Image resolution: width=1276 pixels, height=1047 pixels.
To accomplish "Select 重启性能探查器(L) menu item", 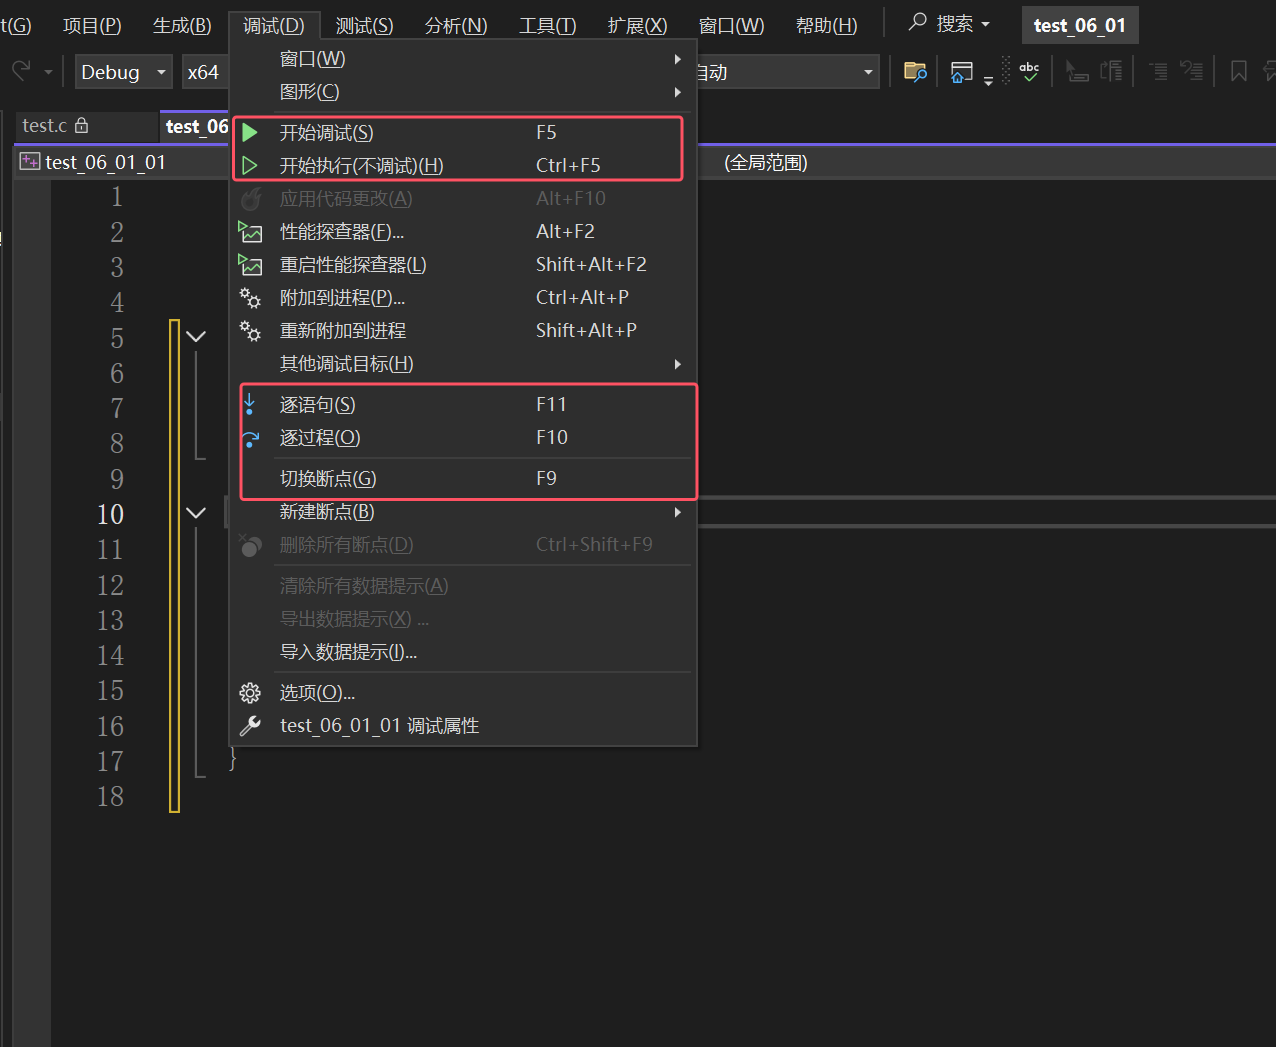I will [x=463, y=265].
